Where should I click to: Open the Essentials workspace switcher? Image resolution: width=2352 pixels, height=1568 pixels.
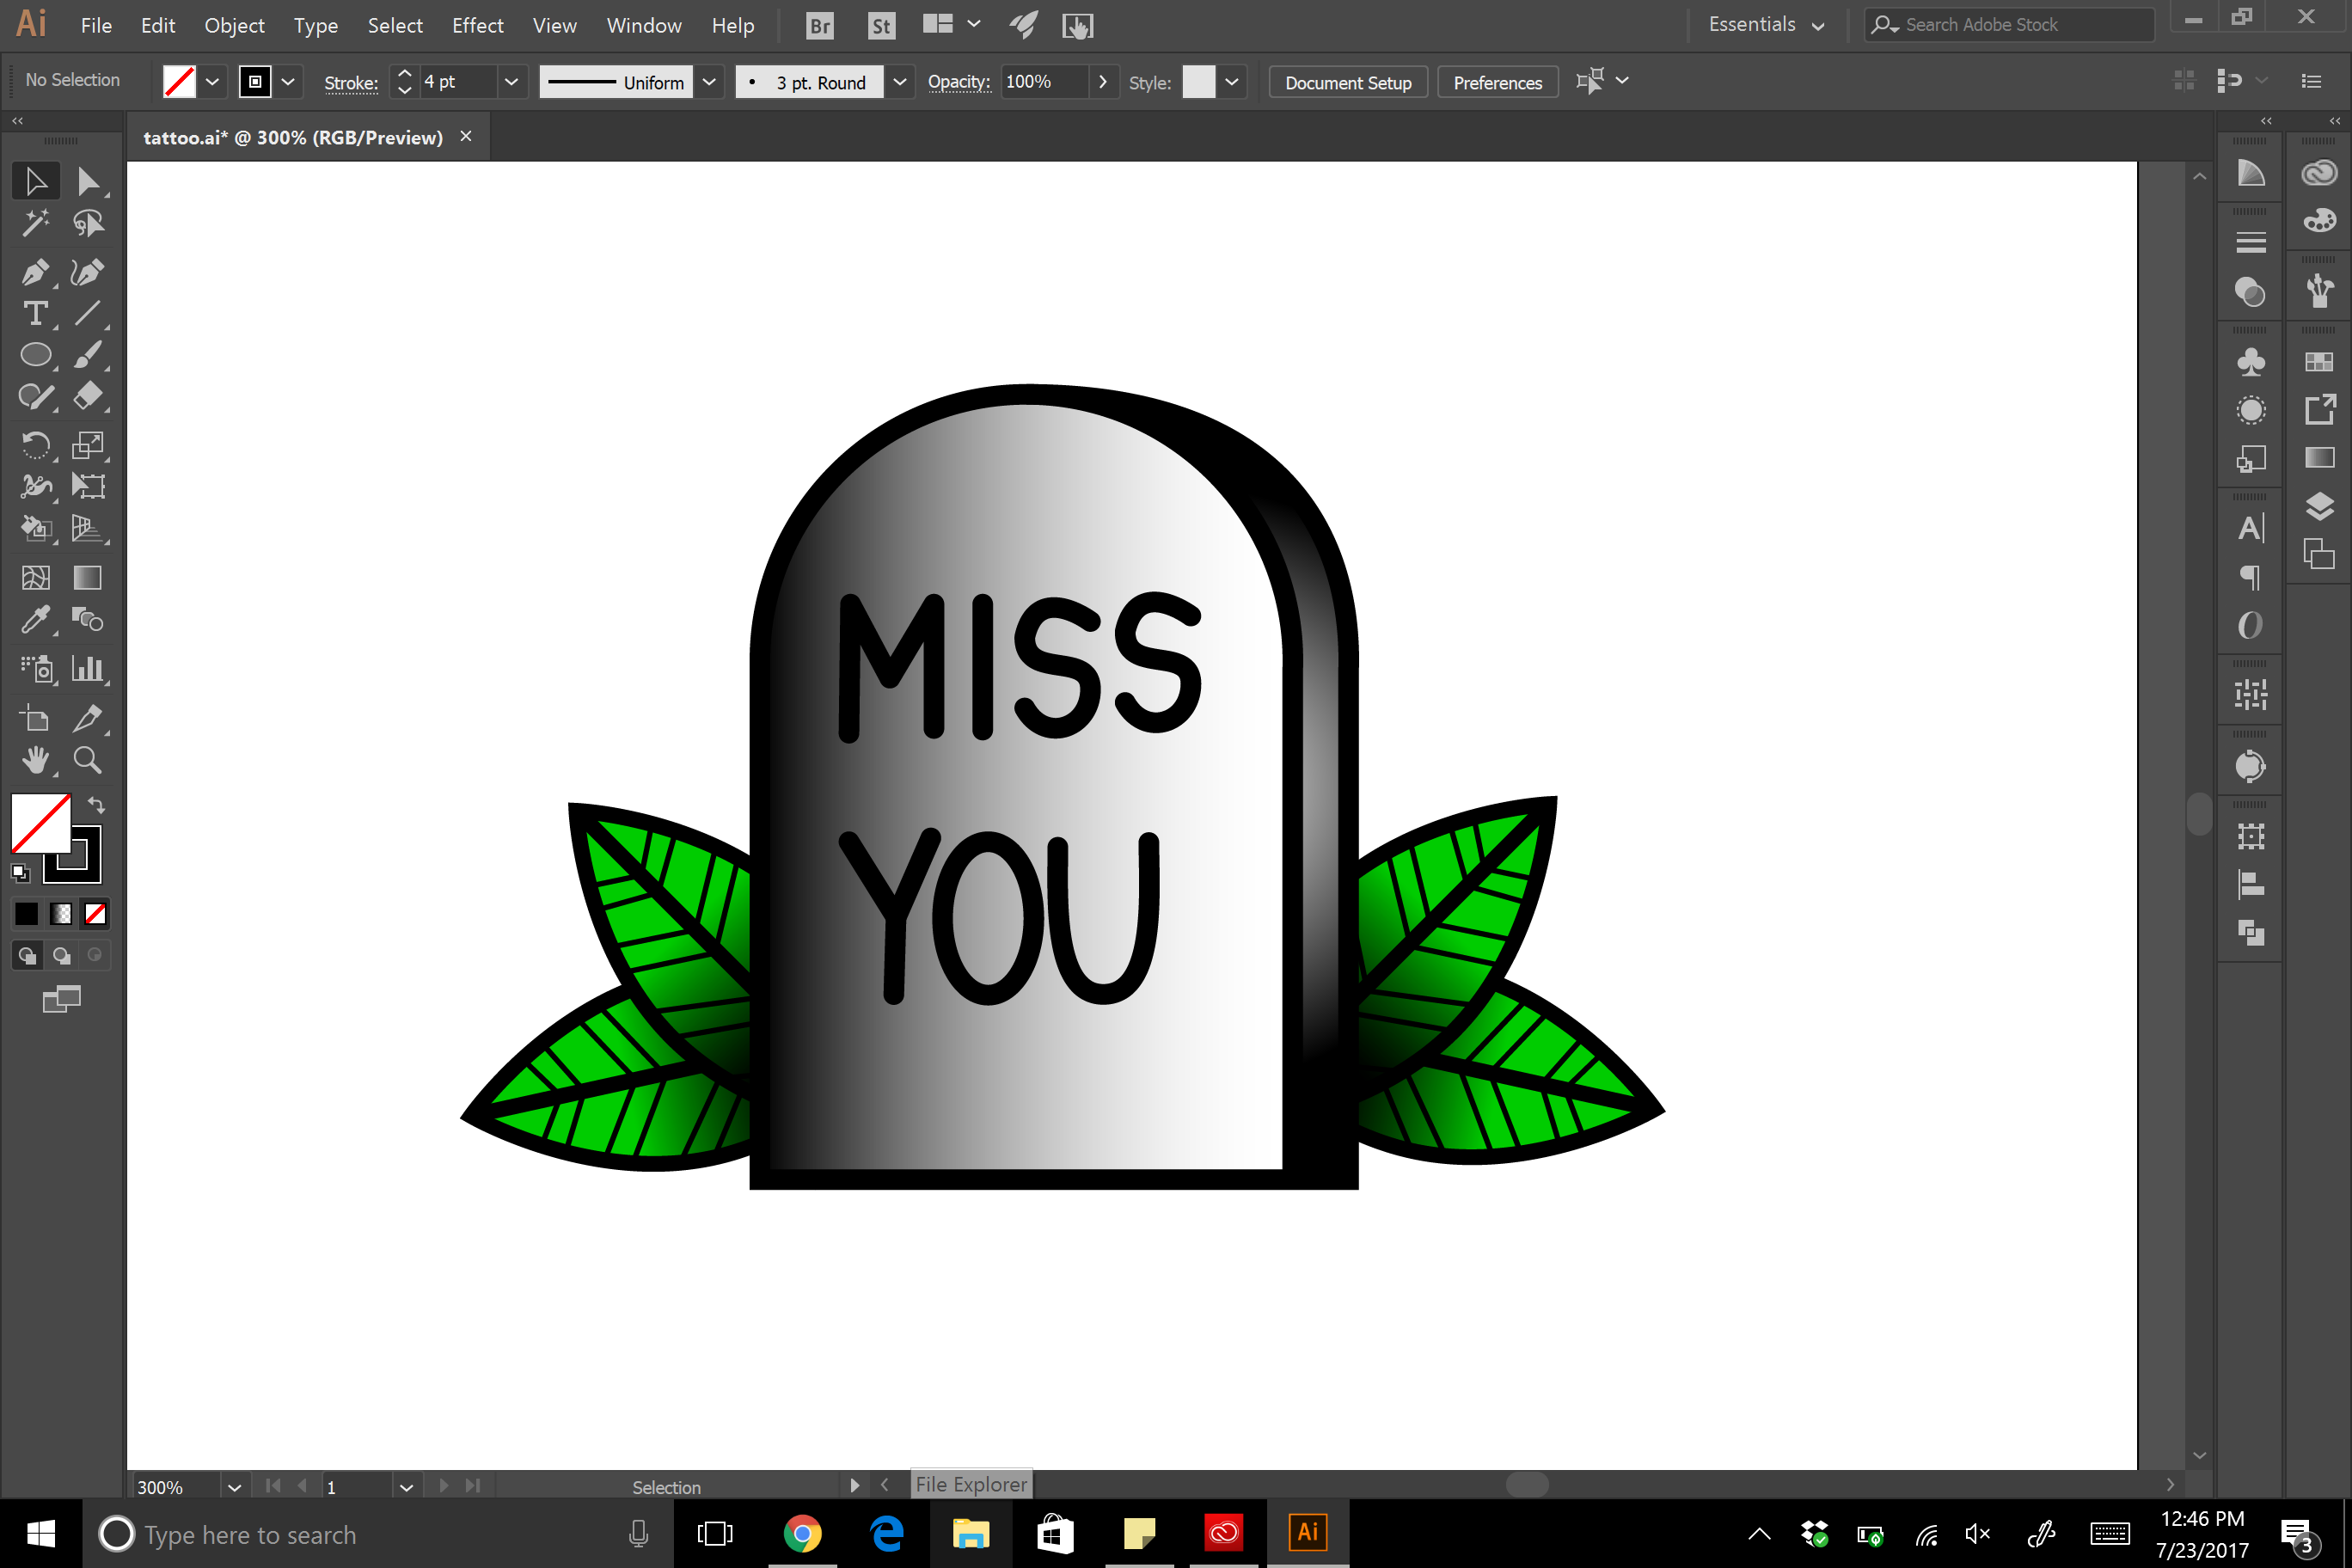[1765, 25]
